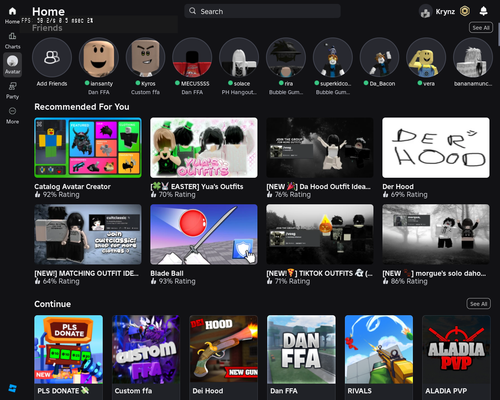This screenshot has height=400, width=500.
Task: Open friend rira's avatar
Action: coord(286,57)
